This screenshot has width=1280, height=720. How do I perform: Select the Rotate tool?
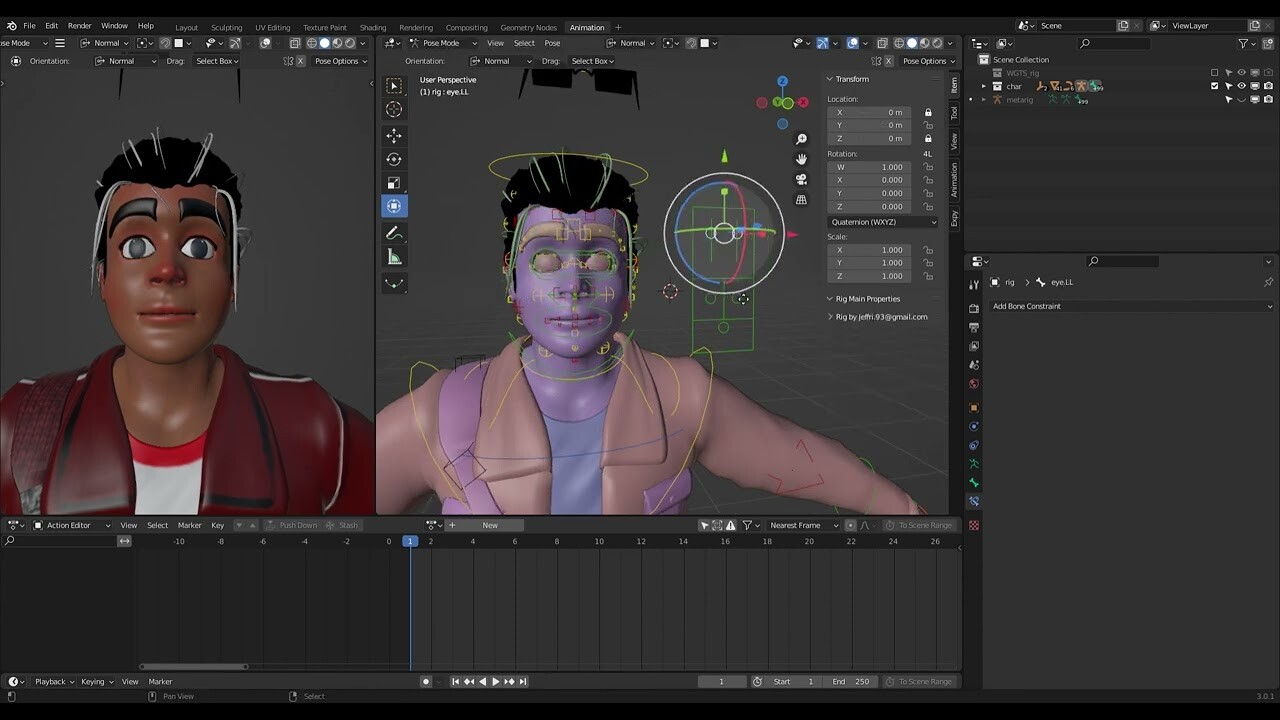point(394,158)
